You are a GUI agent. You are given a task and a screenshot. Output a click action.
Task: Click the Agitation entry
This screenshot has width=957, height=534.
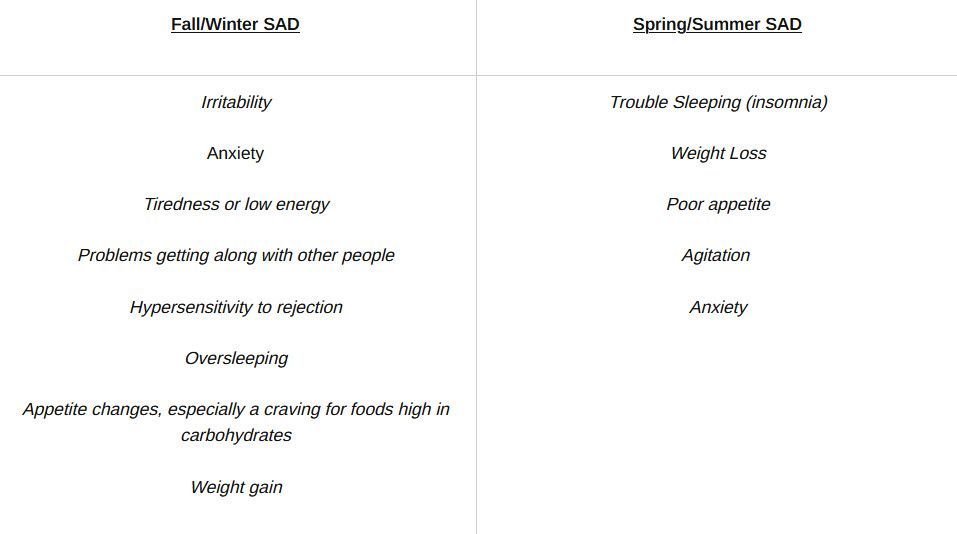click(x=716, y=255)
